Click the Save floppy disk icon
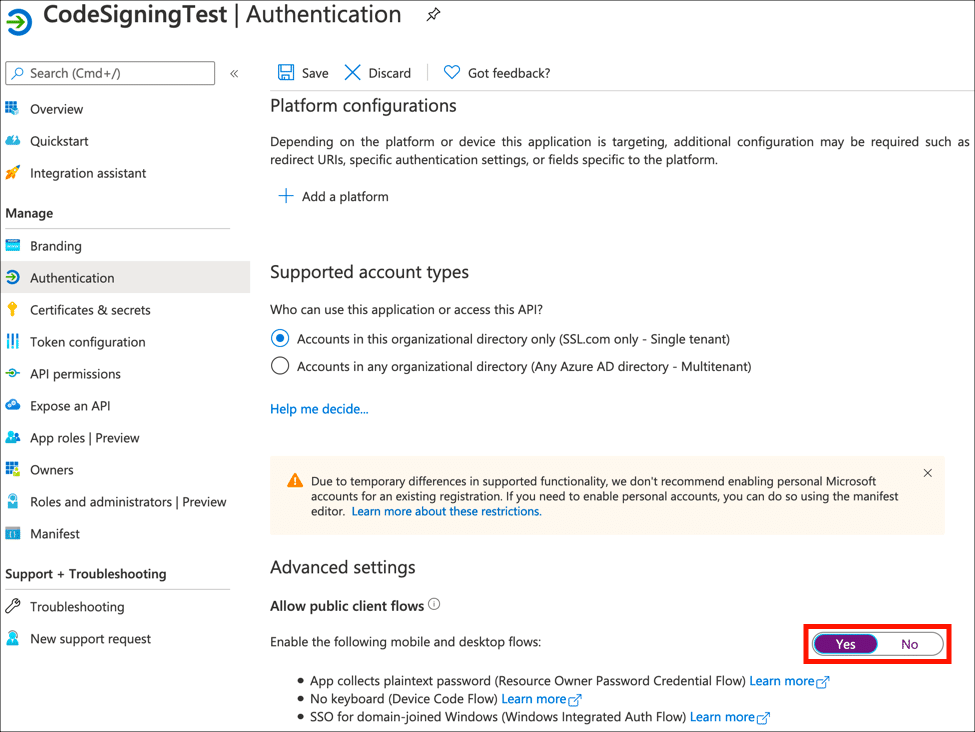 coord(286,72)
